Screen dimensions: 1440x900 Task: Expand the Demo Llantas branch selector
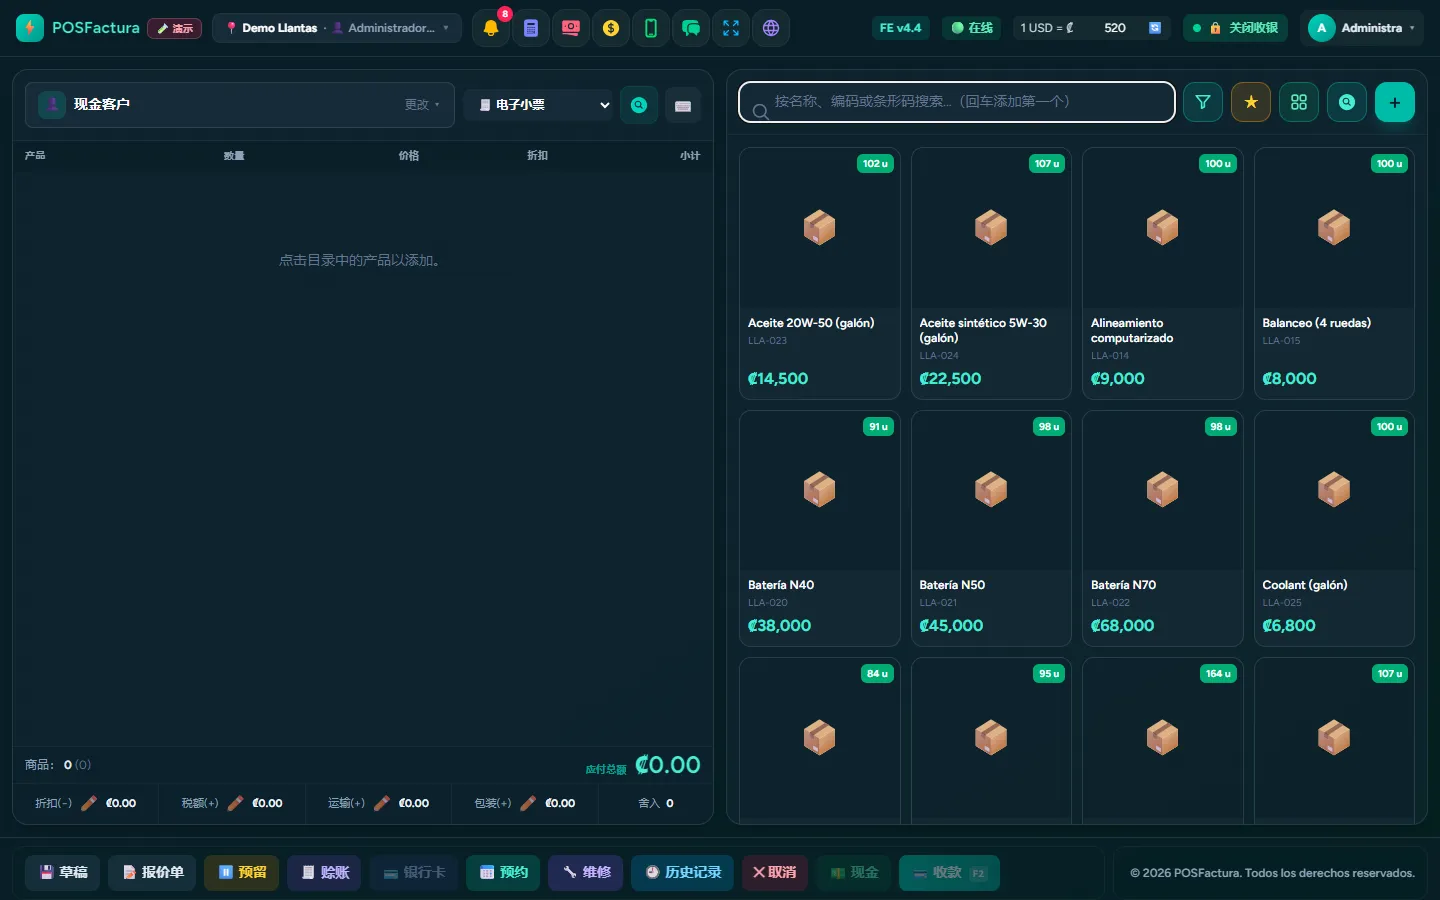337,28
